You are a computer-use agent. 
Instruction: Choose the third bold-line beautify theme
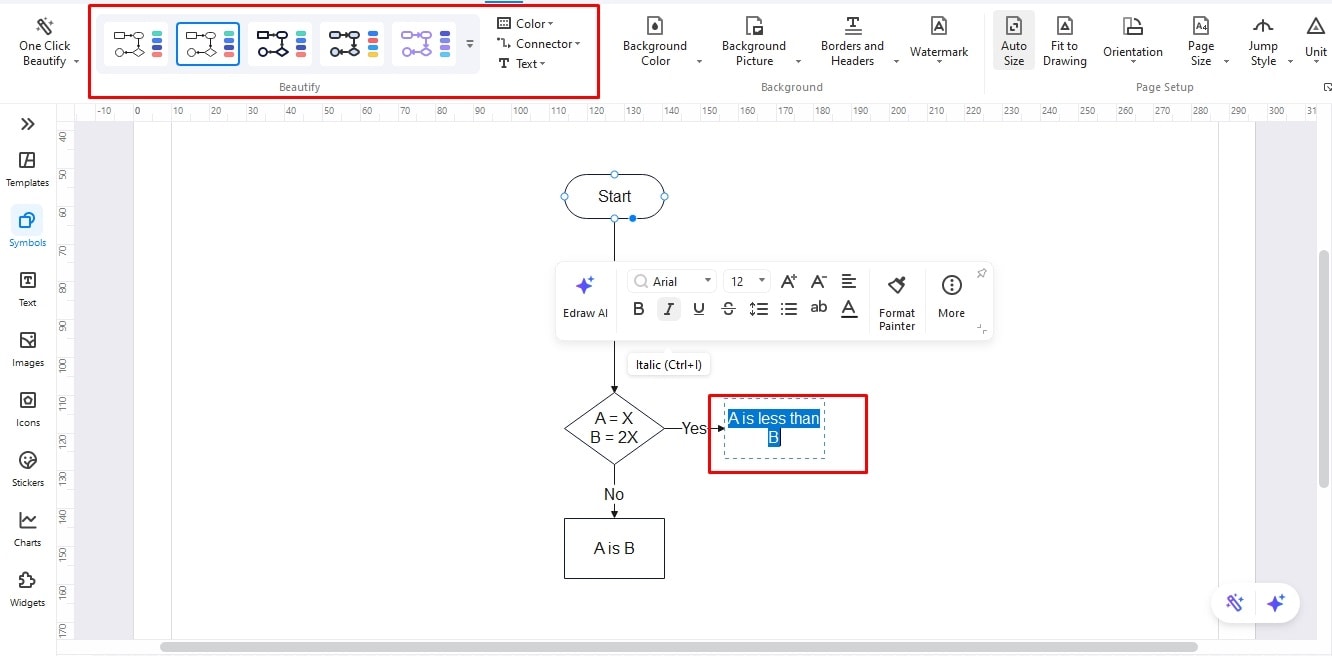(x=280, y=44)
